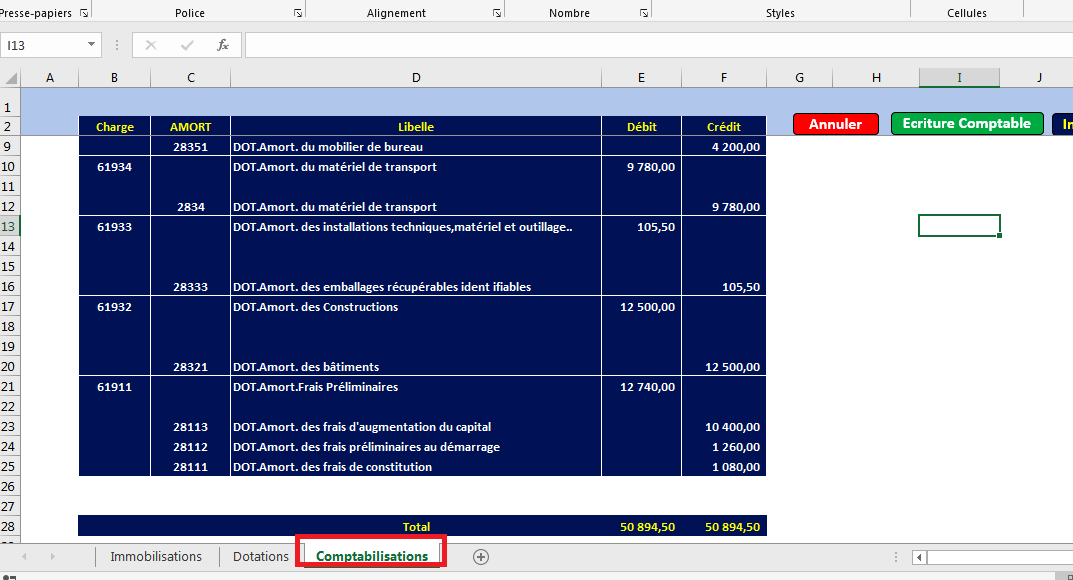Screen dimensions: 1073x580
Task: Open the Alignement group dialog launcher
Action: (x=496, y=11)
